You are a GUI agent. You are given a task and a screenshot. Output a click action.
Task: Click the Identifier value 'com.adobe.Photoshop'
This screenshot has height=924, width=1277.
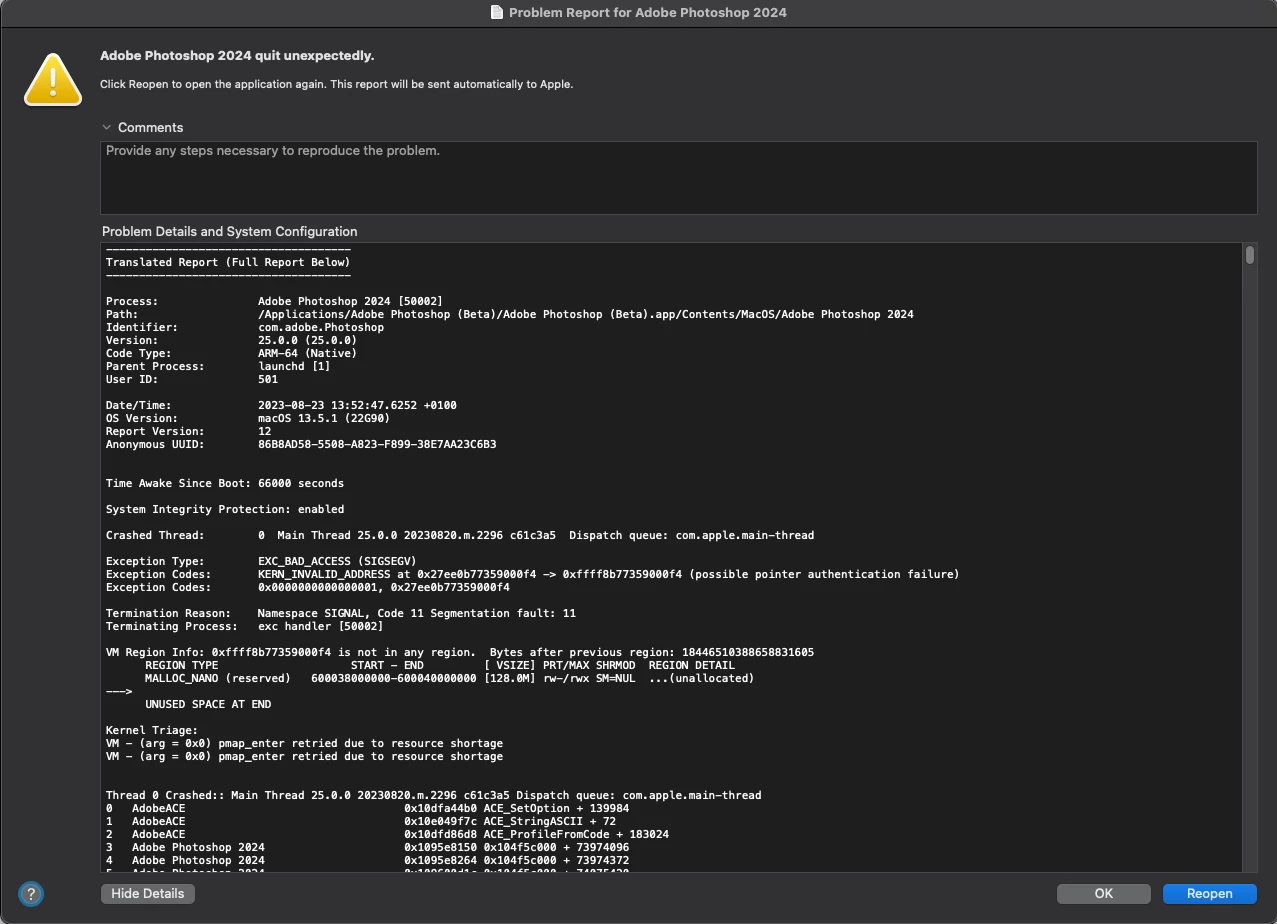click(x=321, y=327)
